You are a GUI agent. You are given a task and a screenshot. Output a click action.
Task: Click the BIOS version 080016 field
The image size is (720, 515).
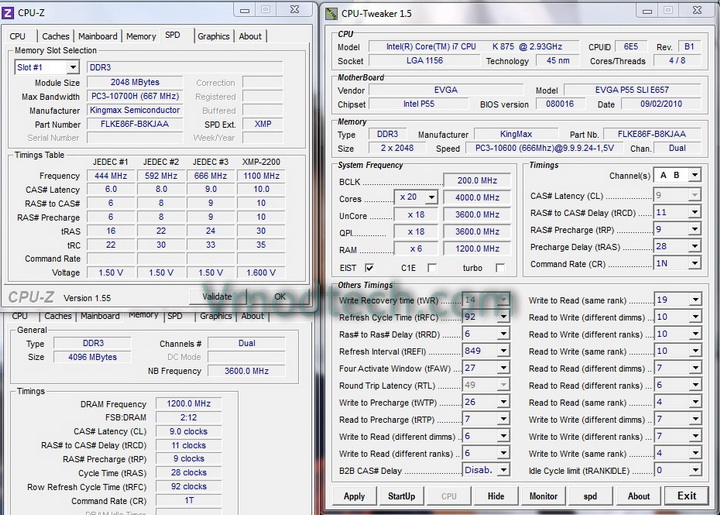(x=559, y=104)
